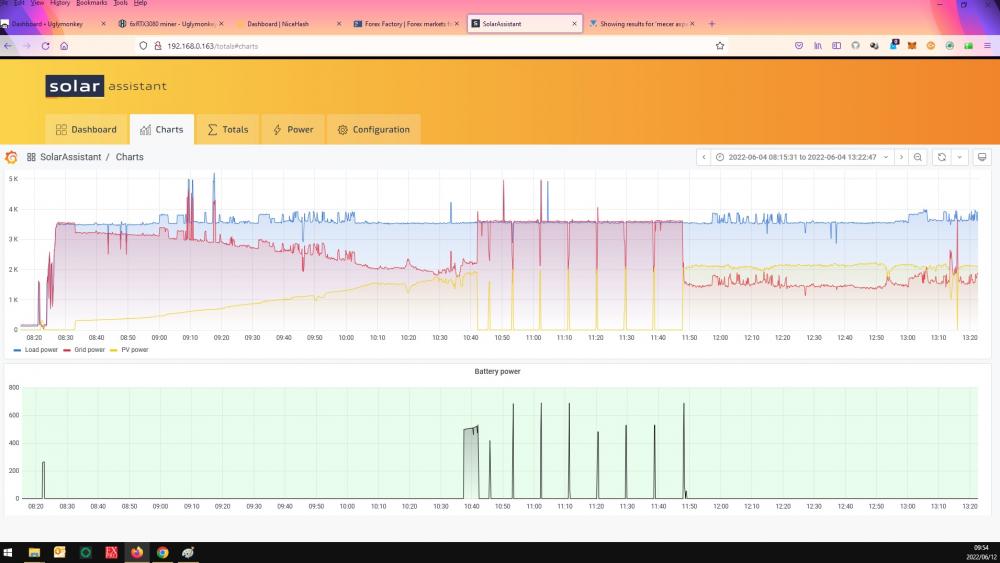Open the Help menu
1000x563 pixels.
click(x=140, y=3)
